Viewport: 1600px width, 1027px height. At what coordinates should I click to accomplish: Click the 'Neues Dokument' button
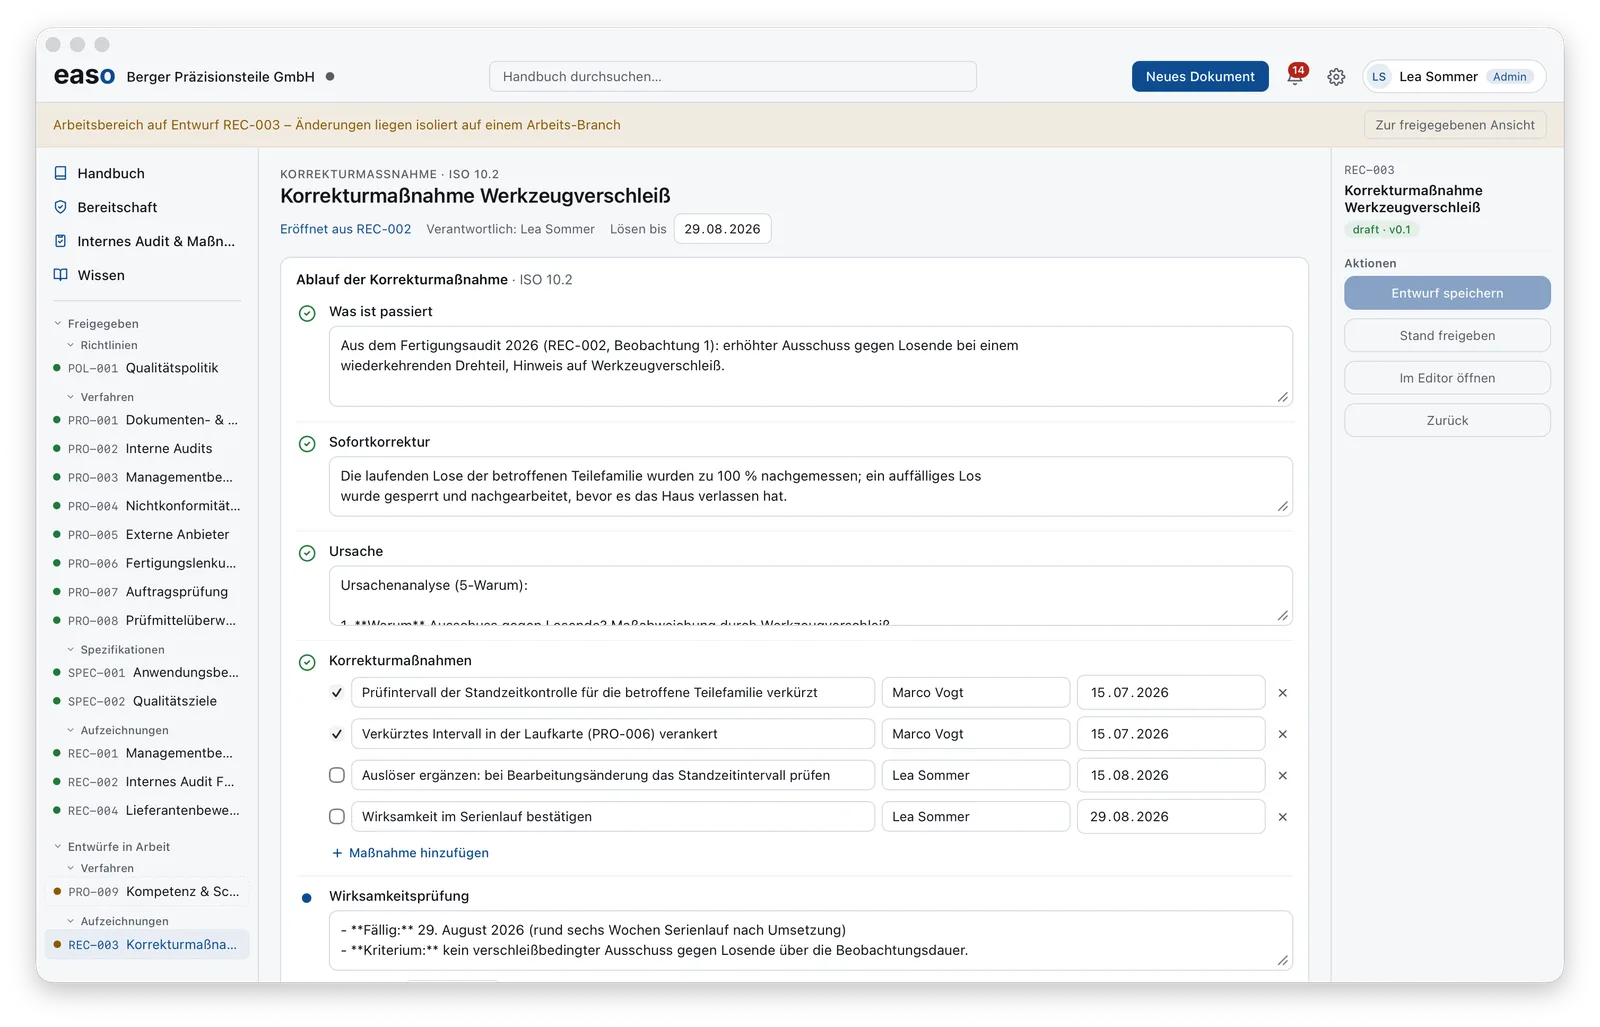click(1200, 77)
